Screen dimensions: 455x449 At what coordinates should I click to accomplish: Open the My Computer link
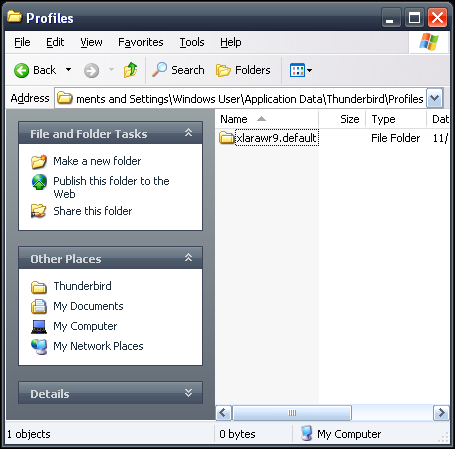click(85, 326)
